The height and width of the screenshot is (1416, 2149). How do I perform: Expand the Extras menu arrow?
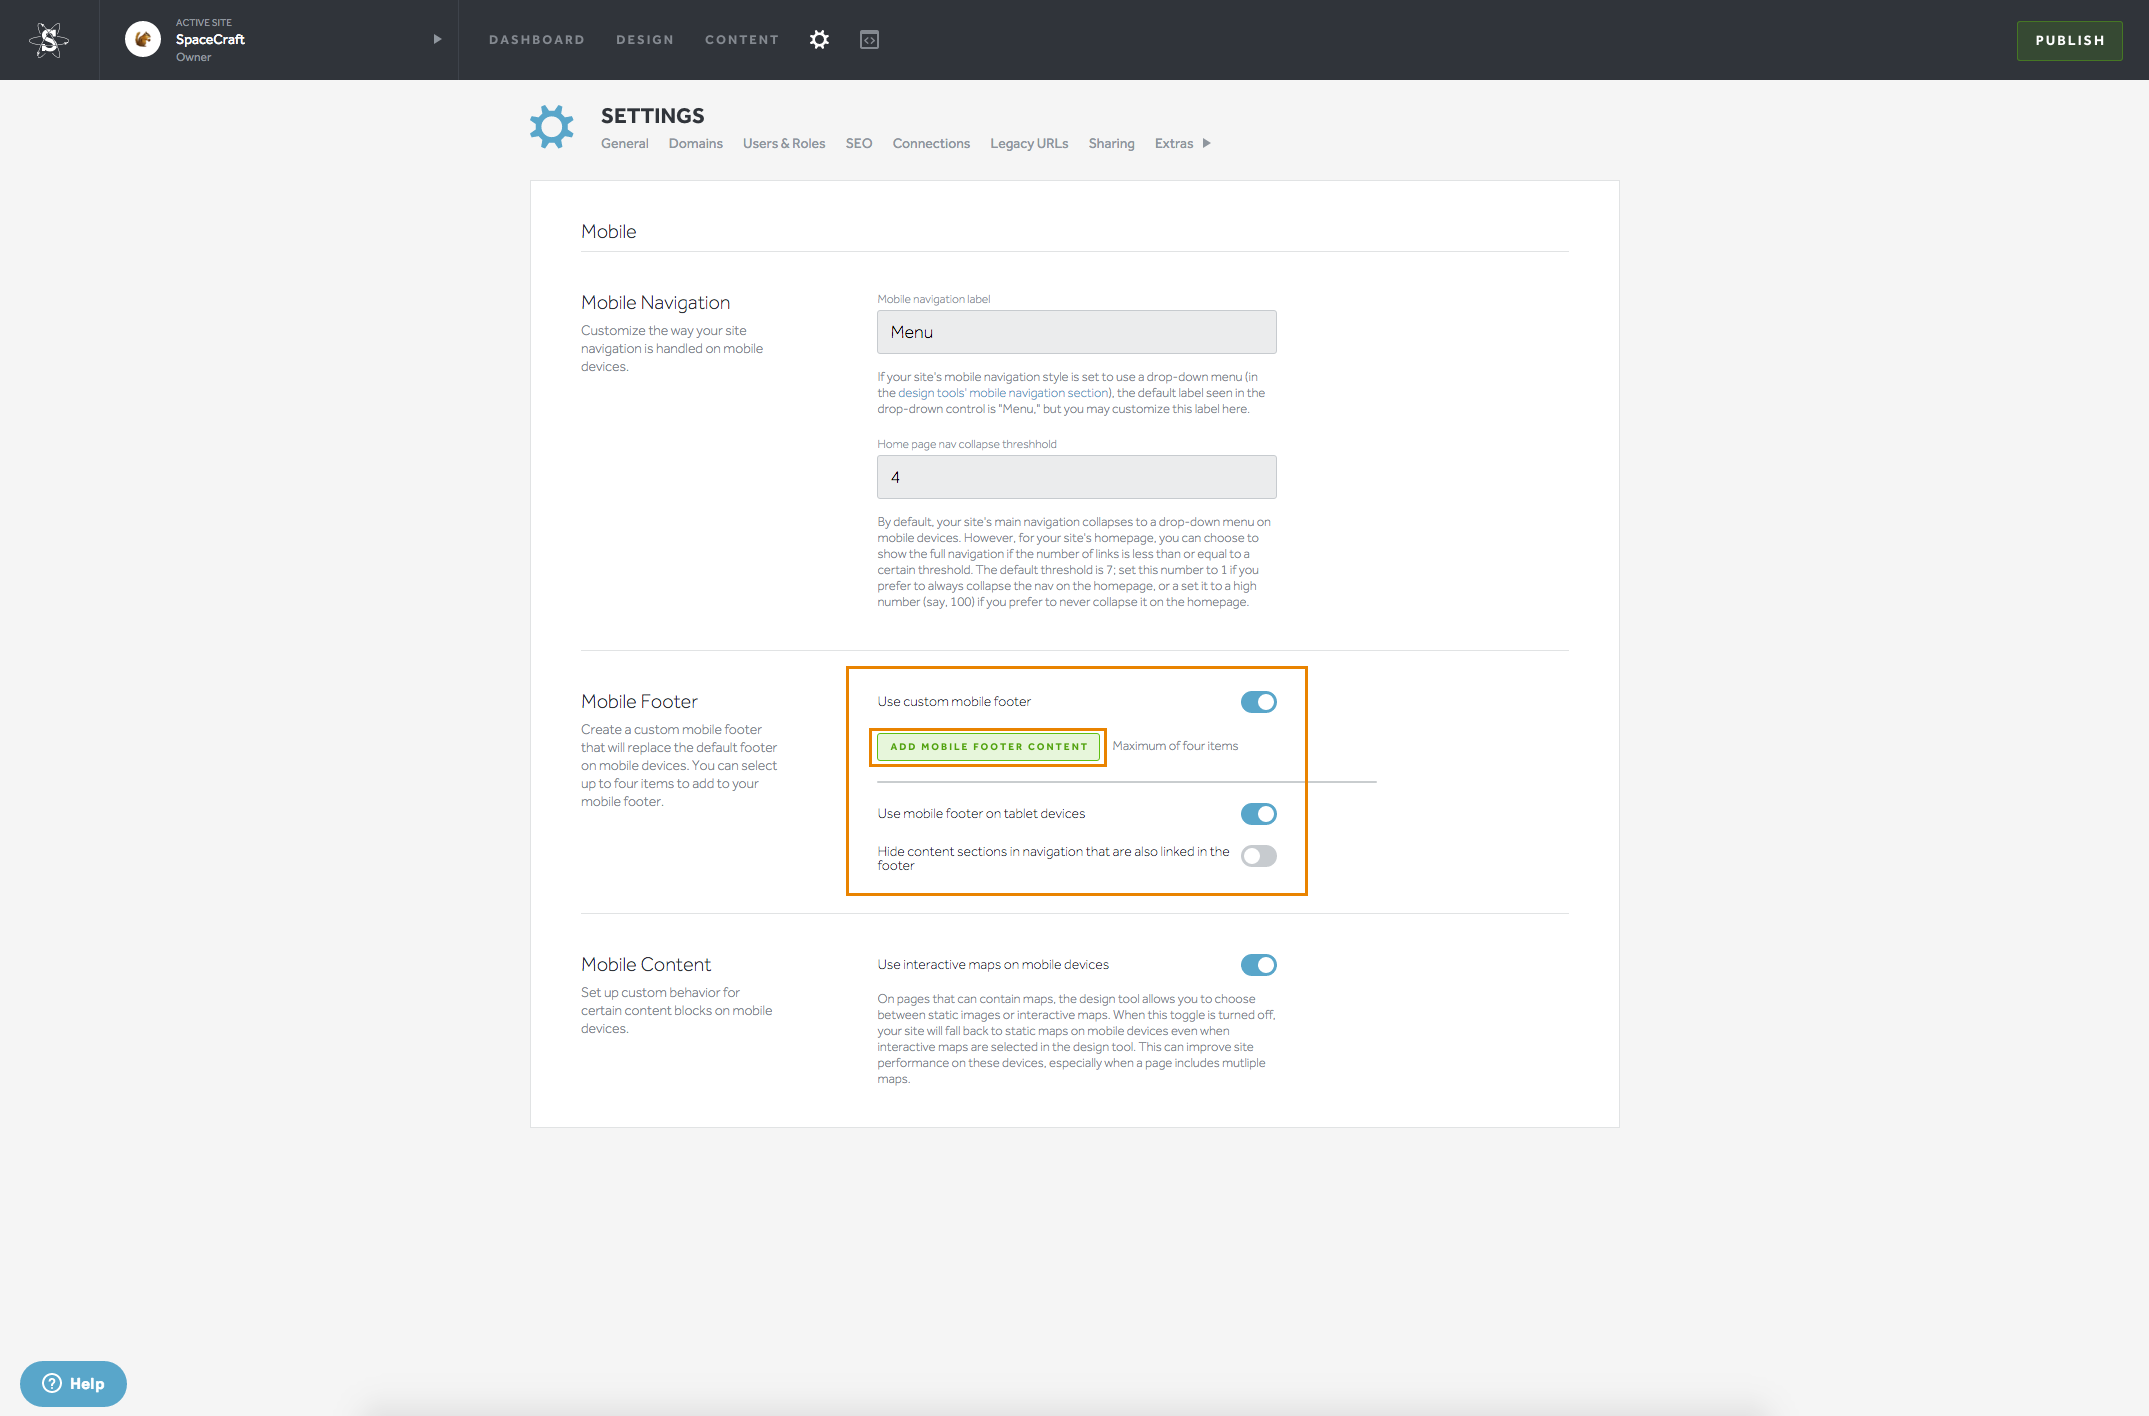pyautogui.click(x=1206, y=143)
